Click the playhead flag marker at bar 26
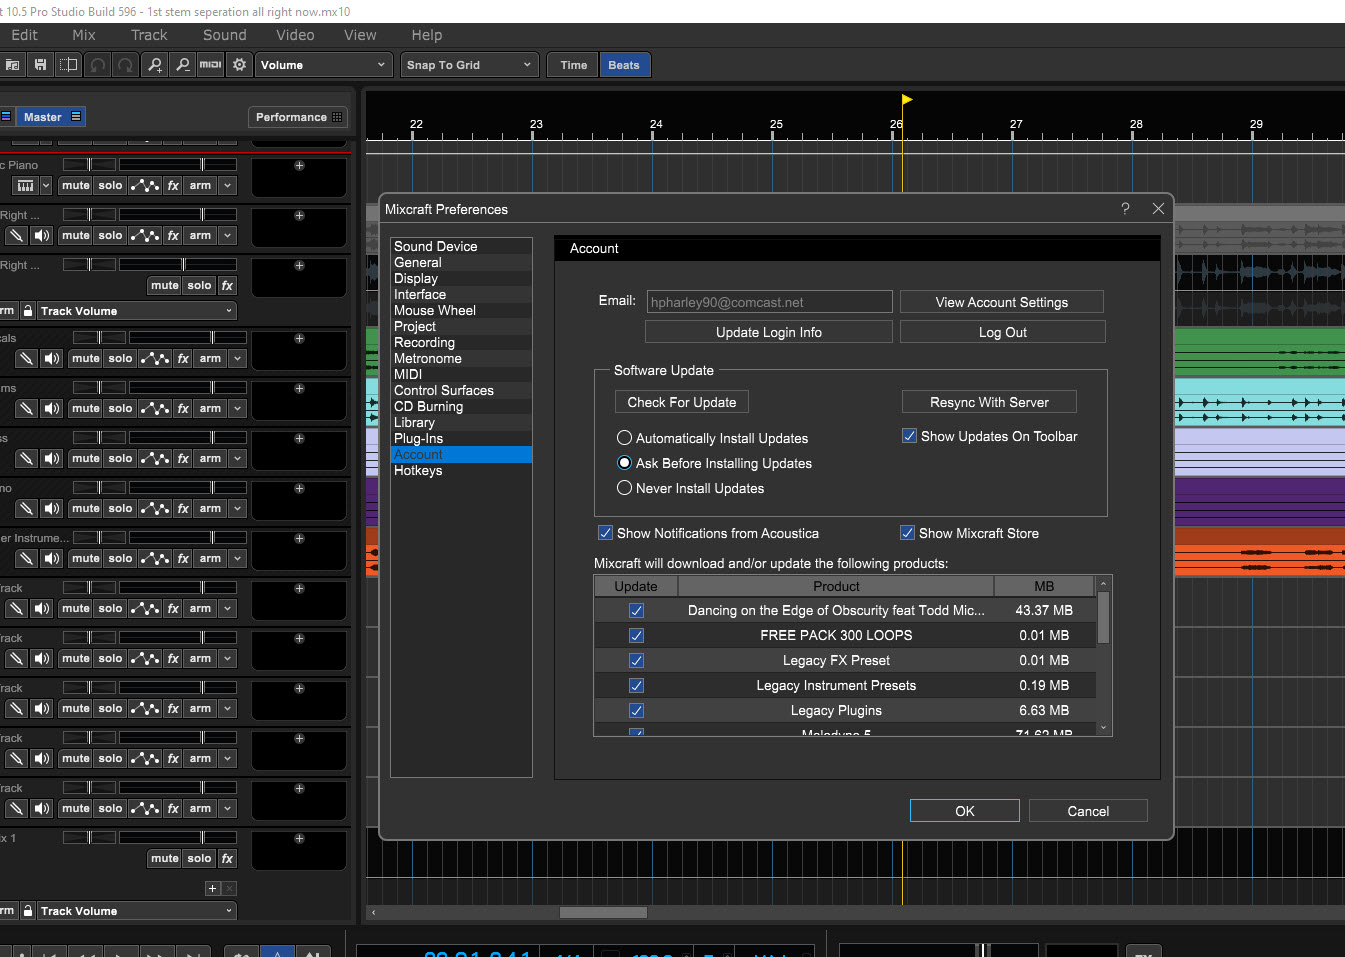 coord(906,99)
